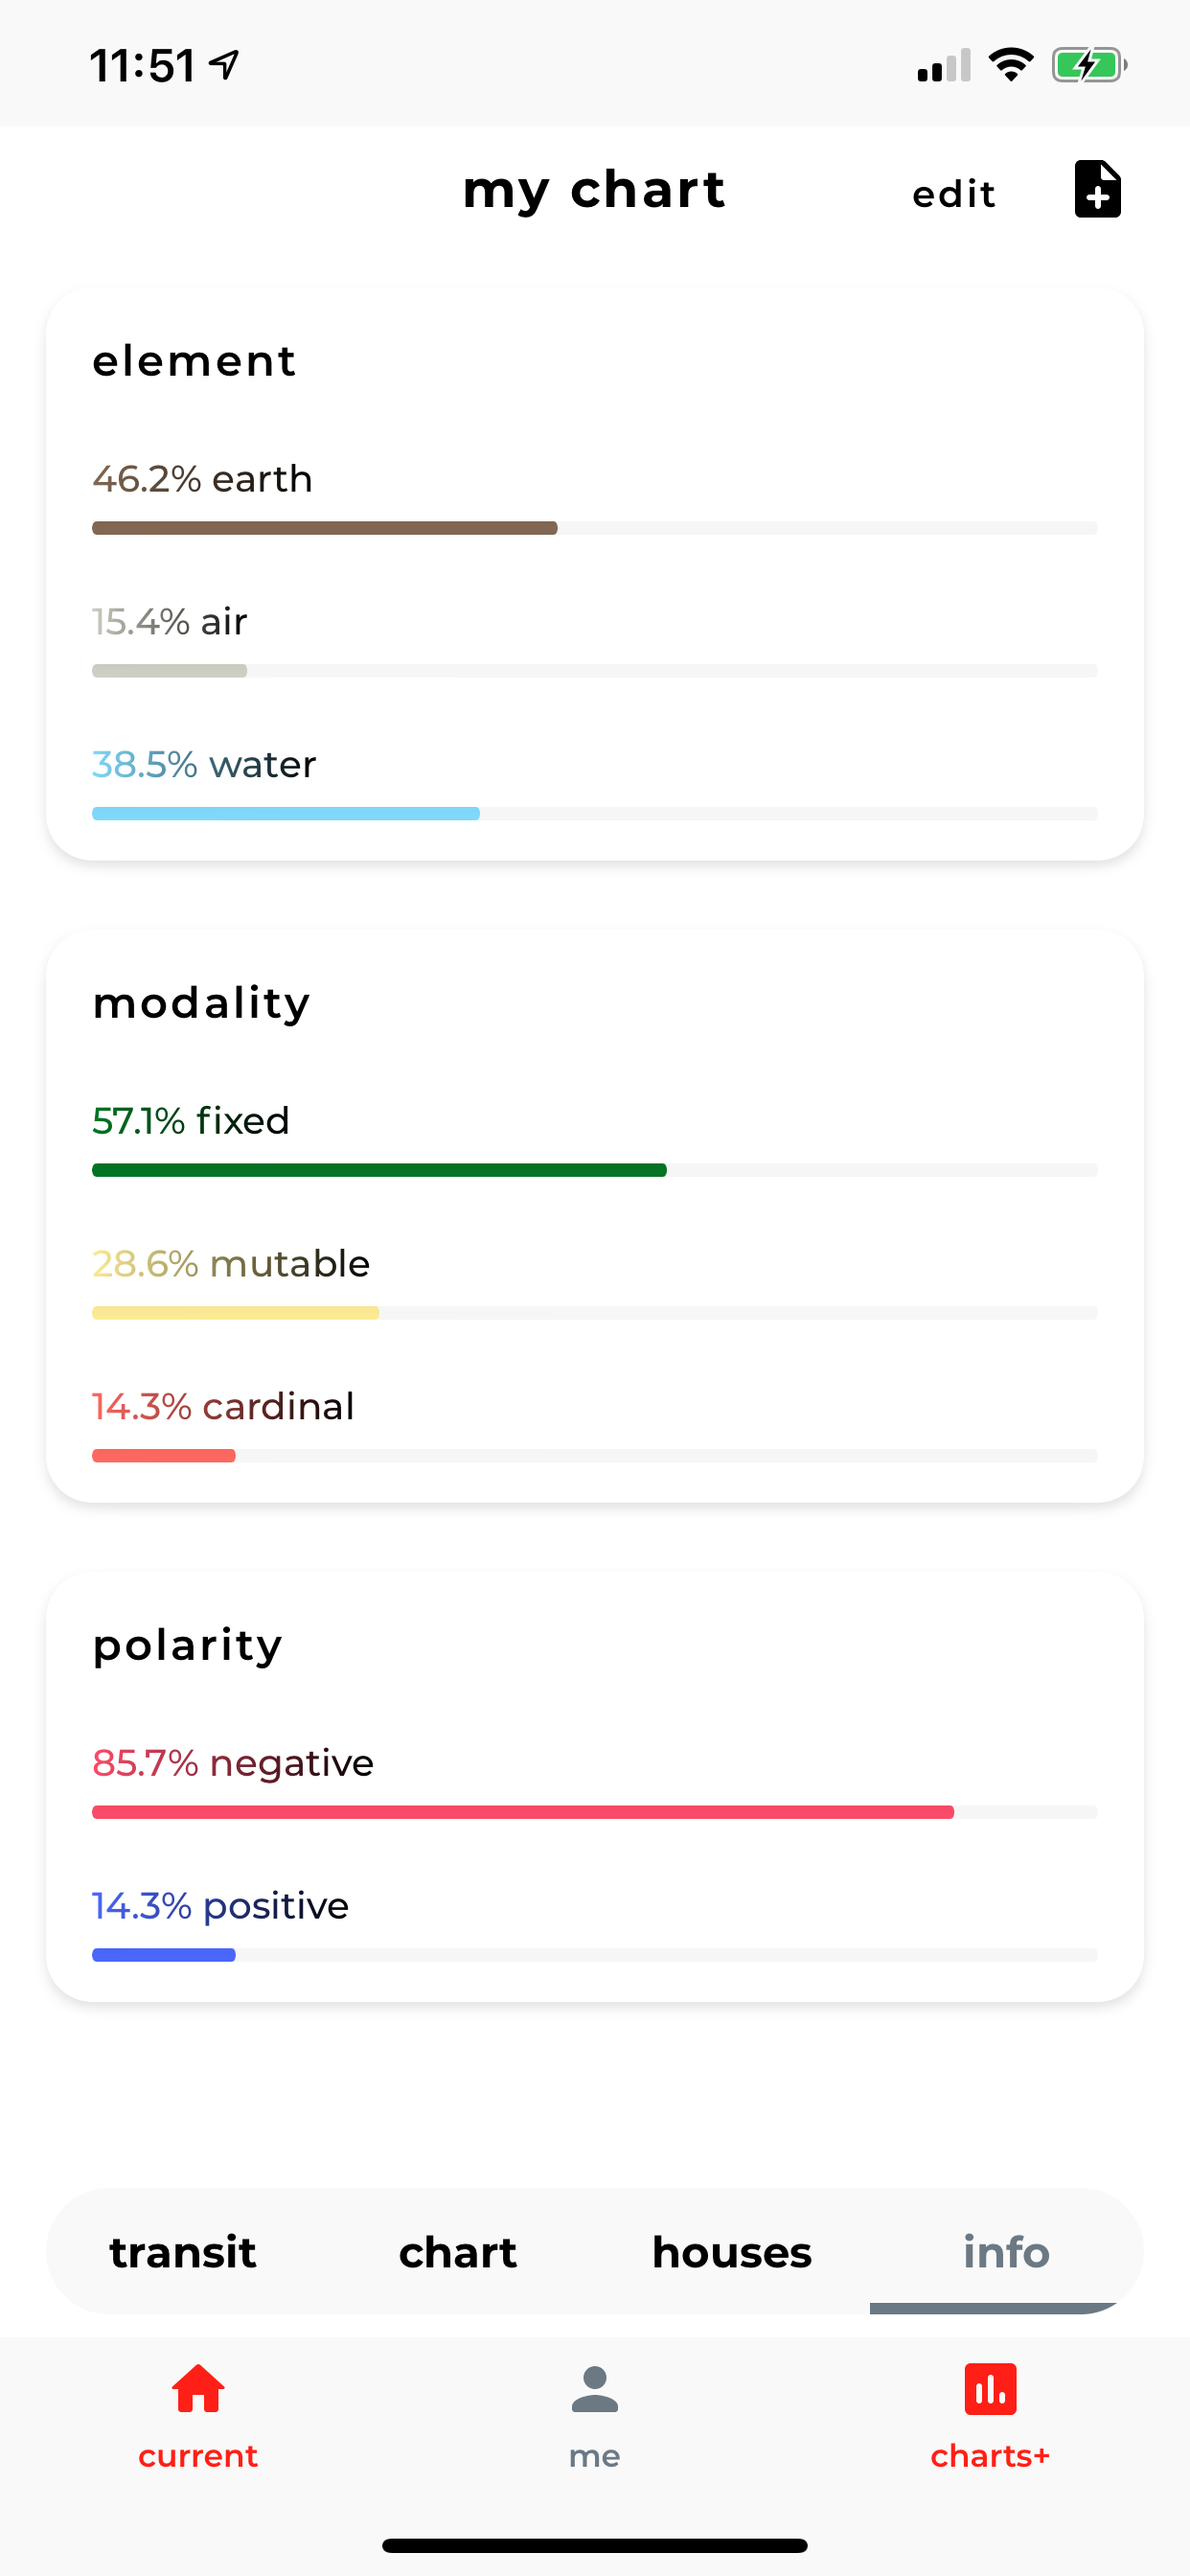The image size is (1190, 2576).
Task: Tap the 57.1% fixed modality bar
Action: click(x=595, y=1170)
